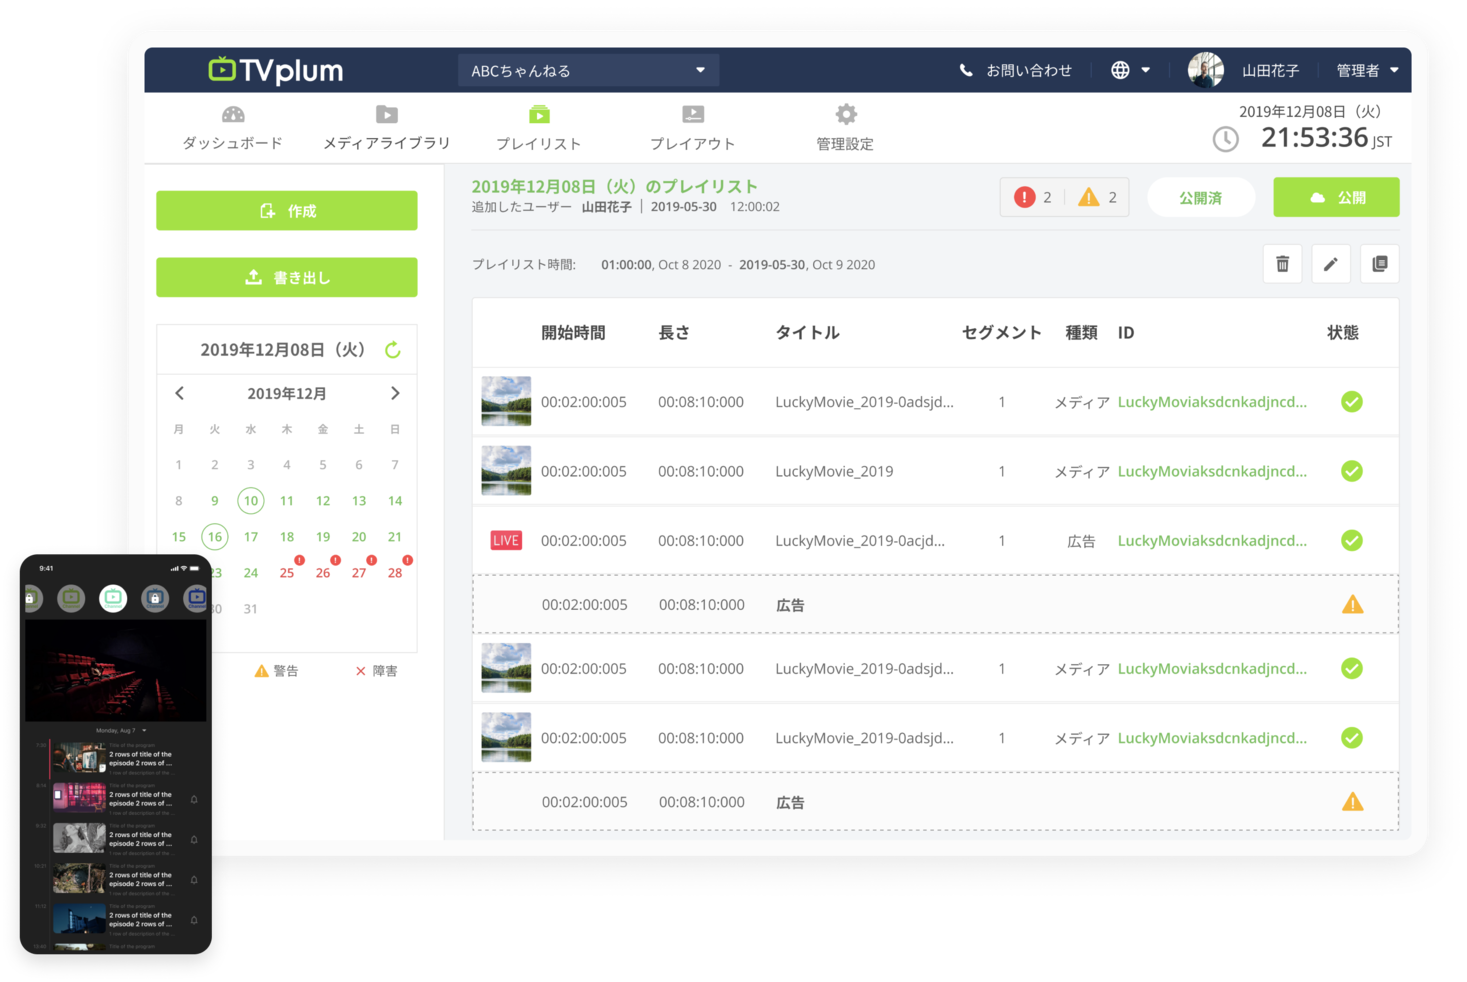
Task: Open the 管理者 role dropdown
Action: (x=1364, y=69)
